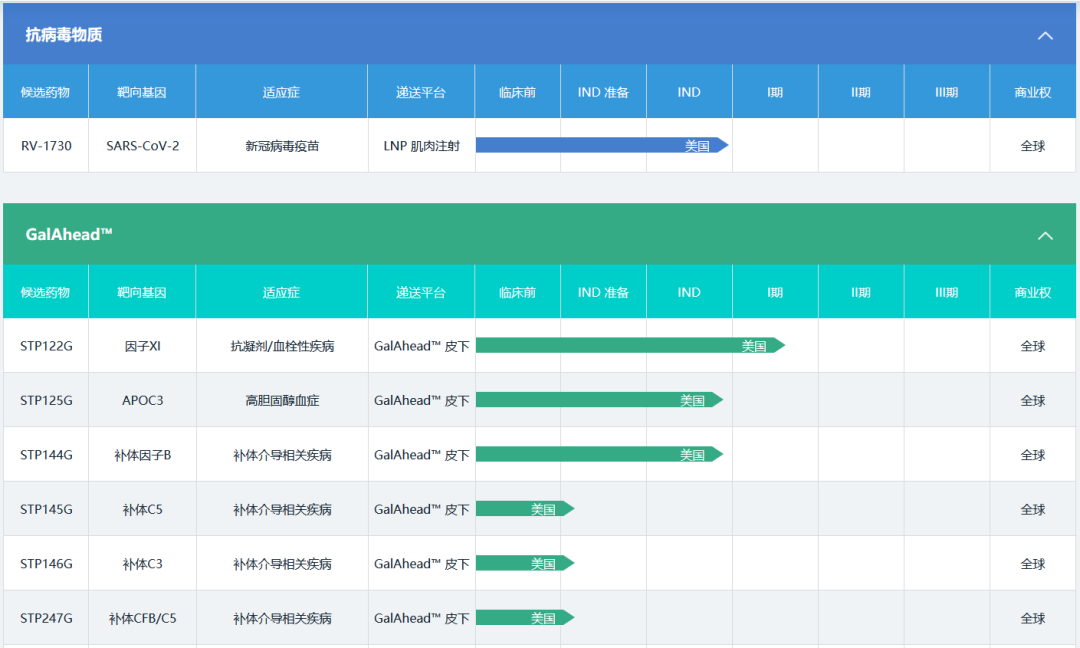Click GalAhead™ 皮下 in STP125G row
Screen dimensions: 1080x648
(422, 400)
